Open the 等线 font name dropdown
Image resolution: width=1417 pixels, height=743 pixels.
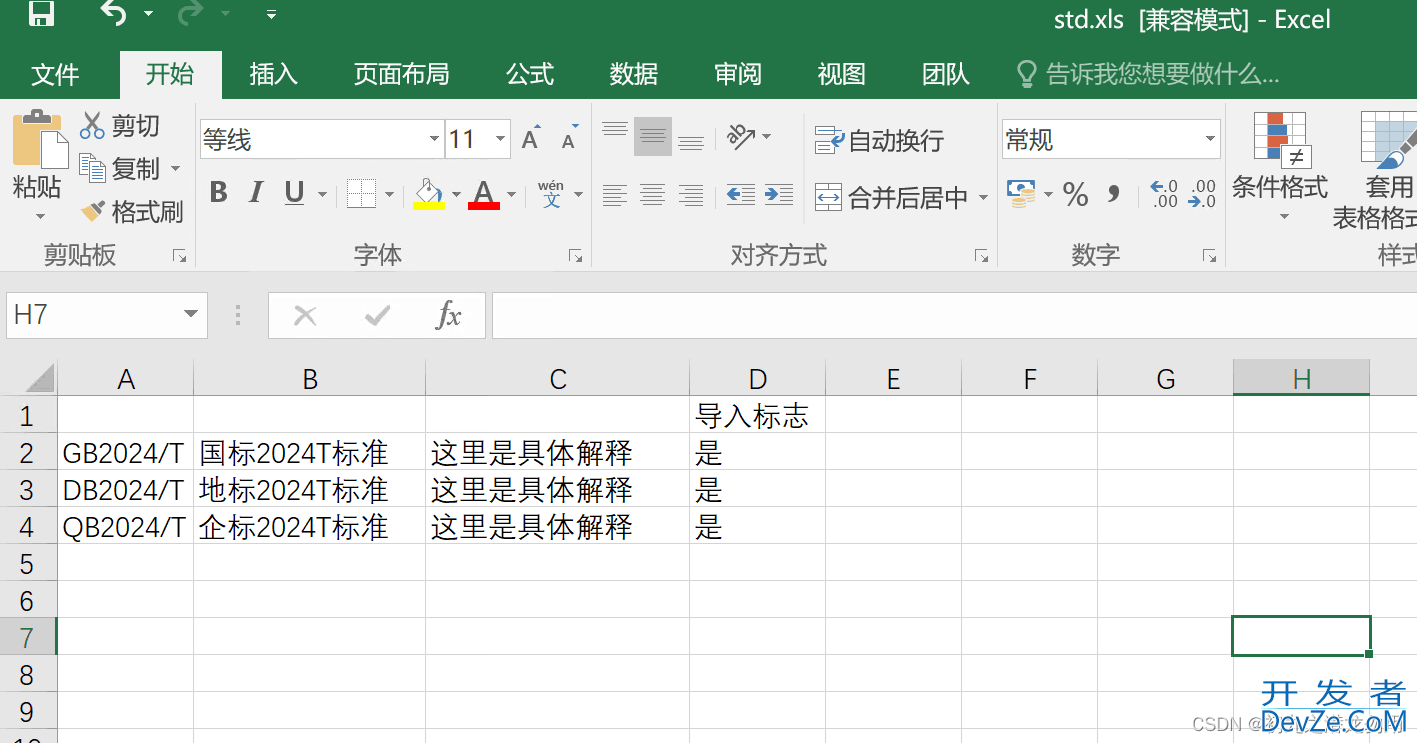434,139
